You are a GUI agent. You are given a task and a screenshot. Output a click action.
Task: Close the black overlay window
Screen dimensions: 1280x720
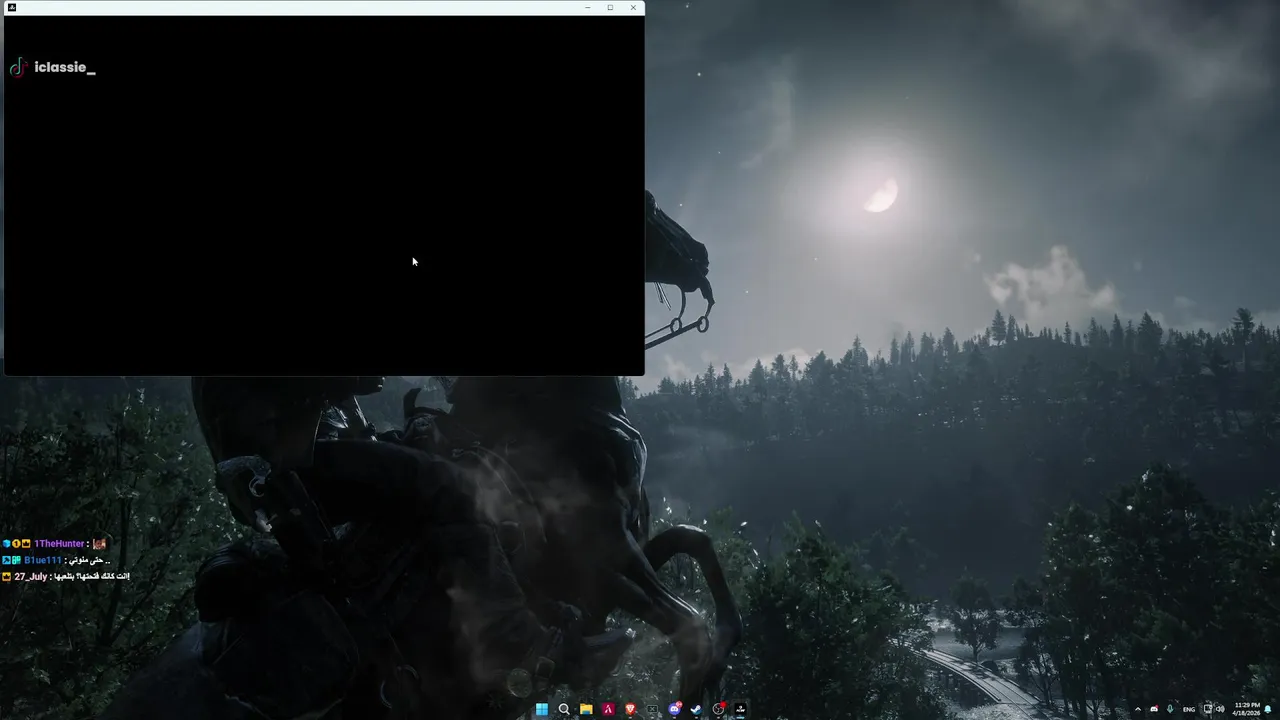point(633,7)
